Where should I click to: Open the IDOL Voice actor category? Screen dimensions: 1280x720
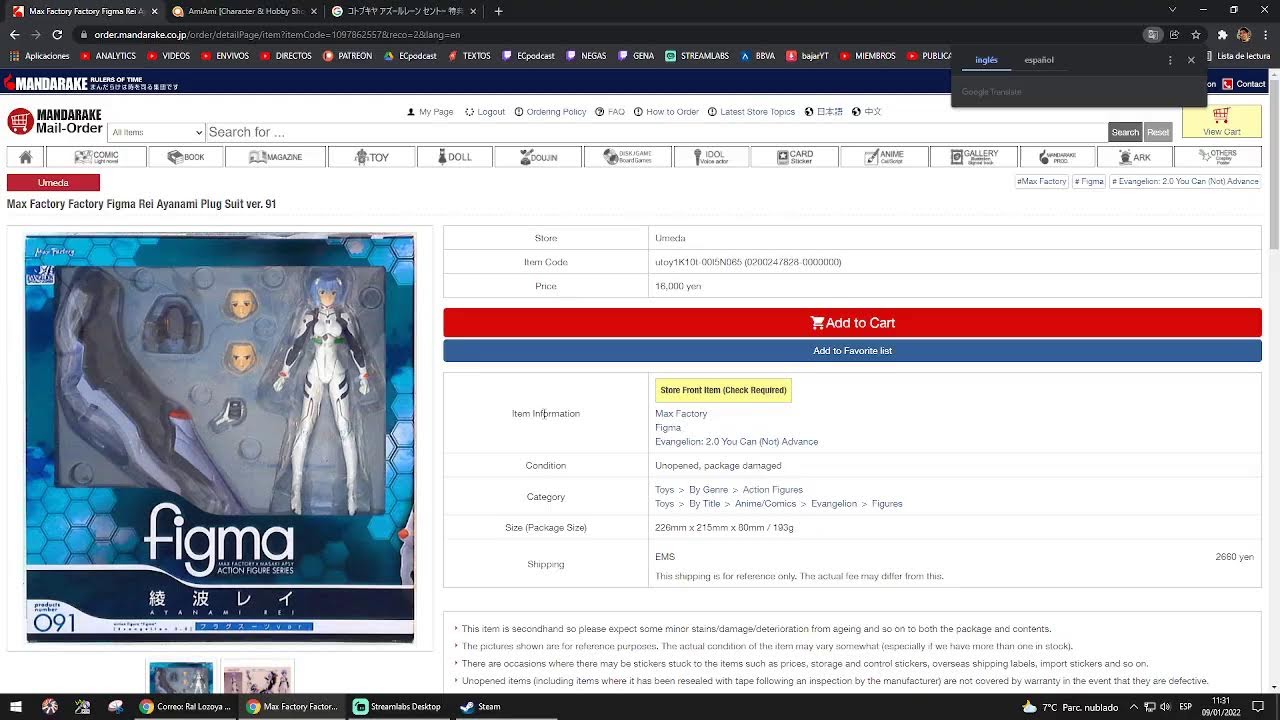pos(709,157)
